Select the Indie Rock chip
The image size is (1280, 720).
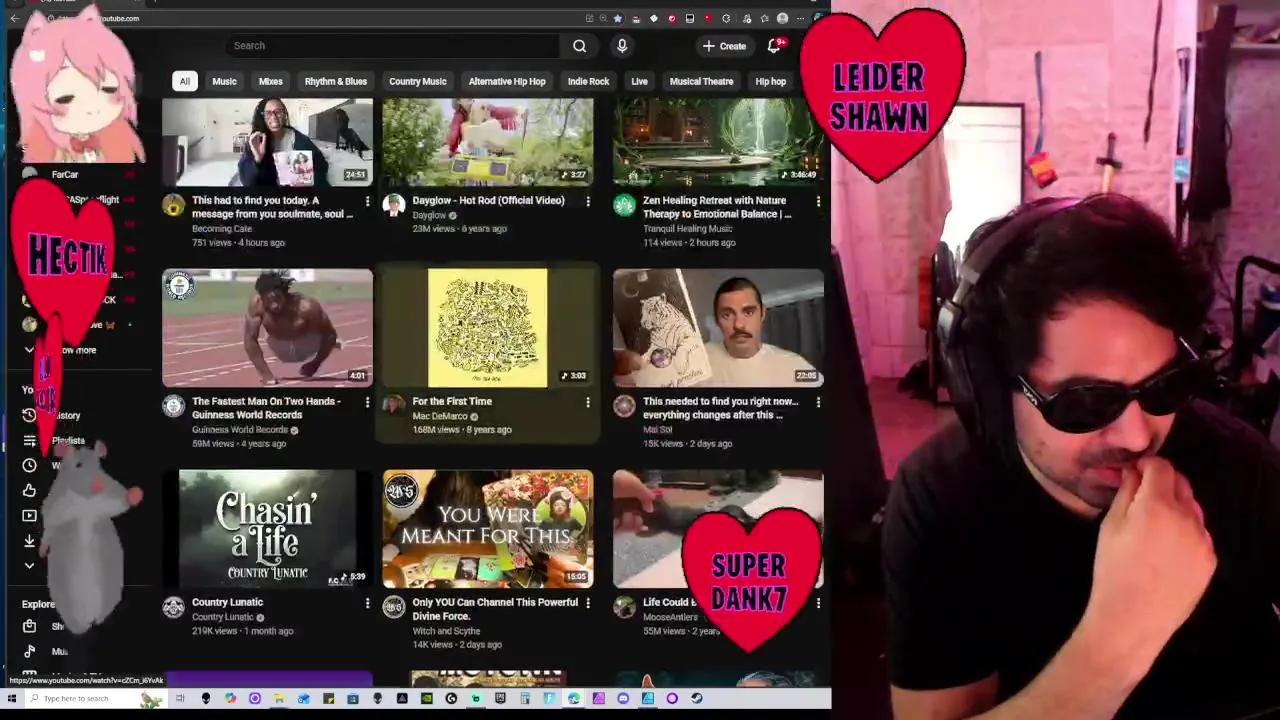pos(588,81)
